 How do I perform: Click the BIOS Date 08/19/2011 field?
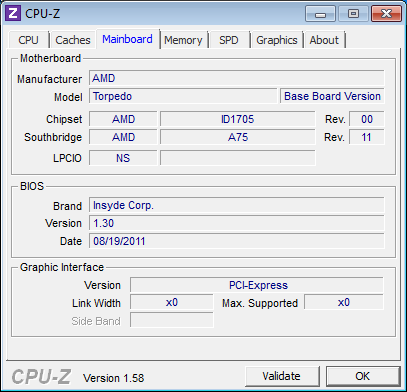[237, 241]
